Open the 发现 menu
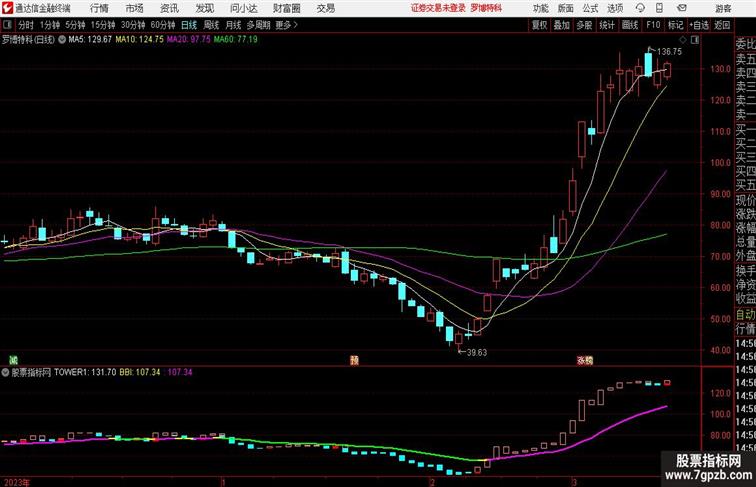This screenshot has height=487, width=756. pos(204,8)
